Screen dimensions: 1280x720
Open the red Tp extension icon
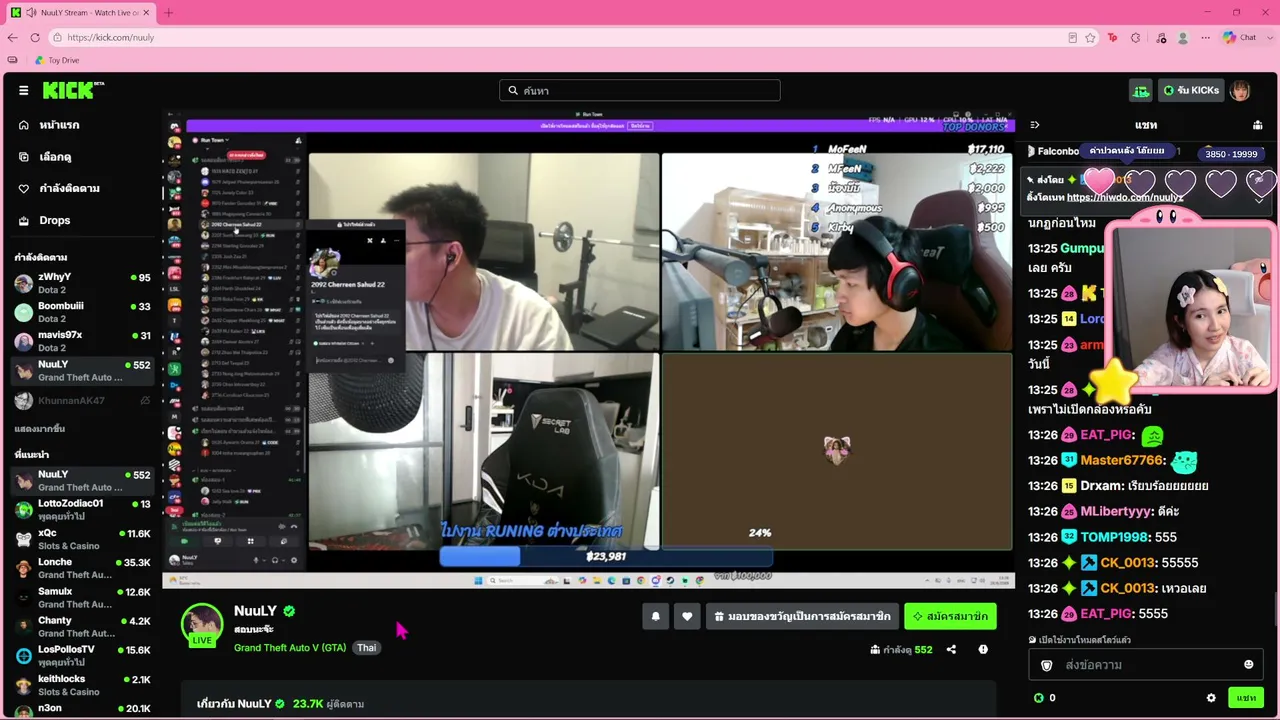(x=1113, y=38)
